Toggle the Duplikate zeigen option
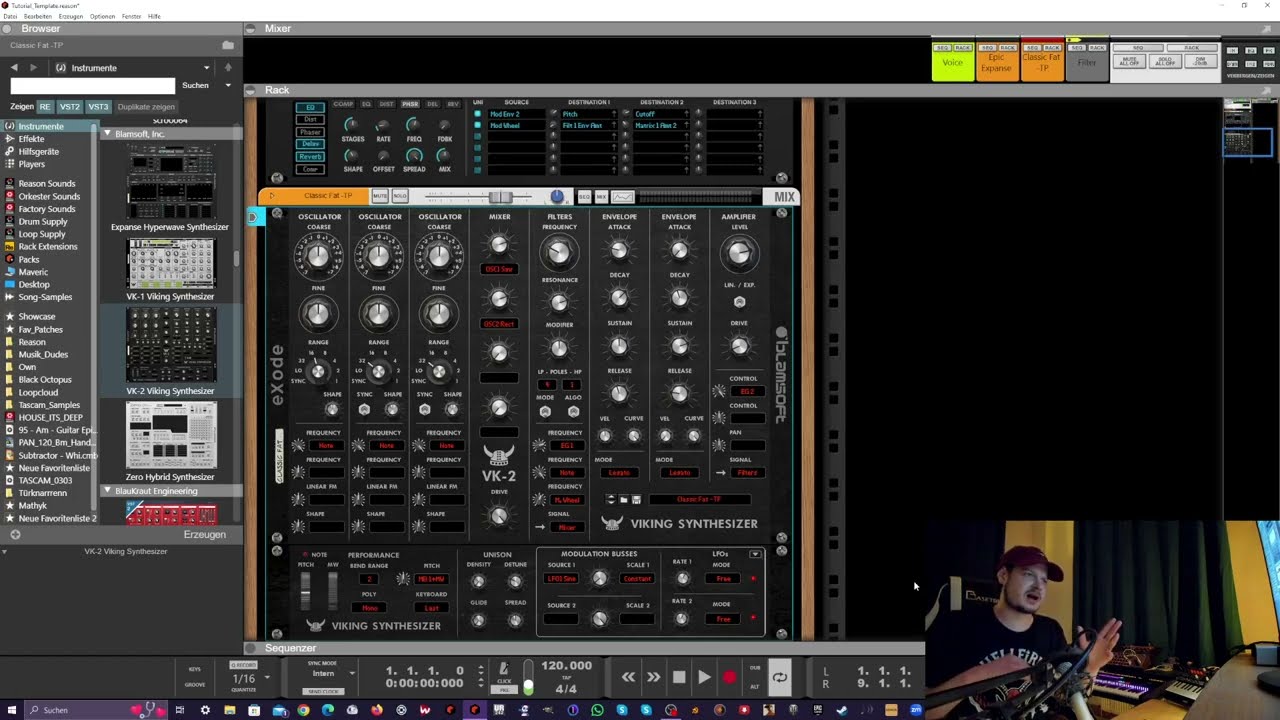The width and height of the screenshot is (1280, 720). [146, 106]
